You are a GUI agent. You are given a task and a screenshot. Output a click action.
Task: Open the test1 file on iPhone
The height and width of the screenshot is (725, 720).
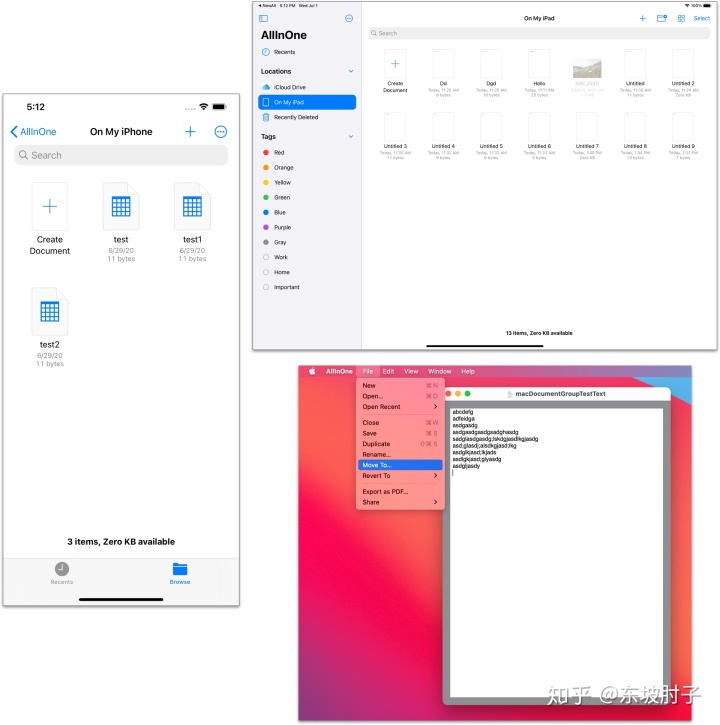(192, 222)
